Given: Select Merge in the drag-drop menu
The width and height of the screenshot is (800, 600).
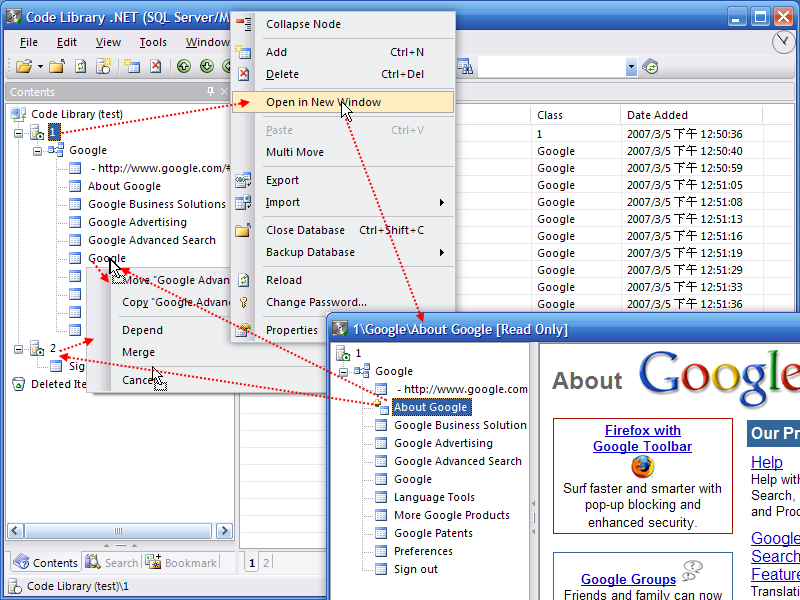Looking at the screenshot, I should click(x=138, y=352).
